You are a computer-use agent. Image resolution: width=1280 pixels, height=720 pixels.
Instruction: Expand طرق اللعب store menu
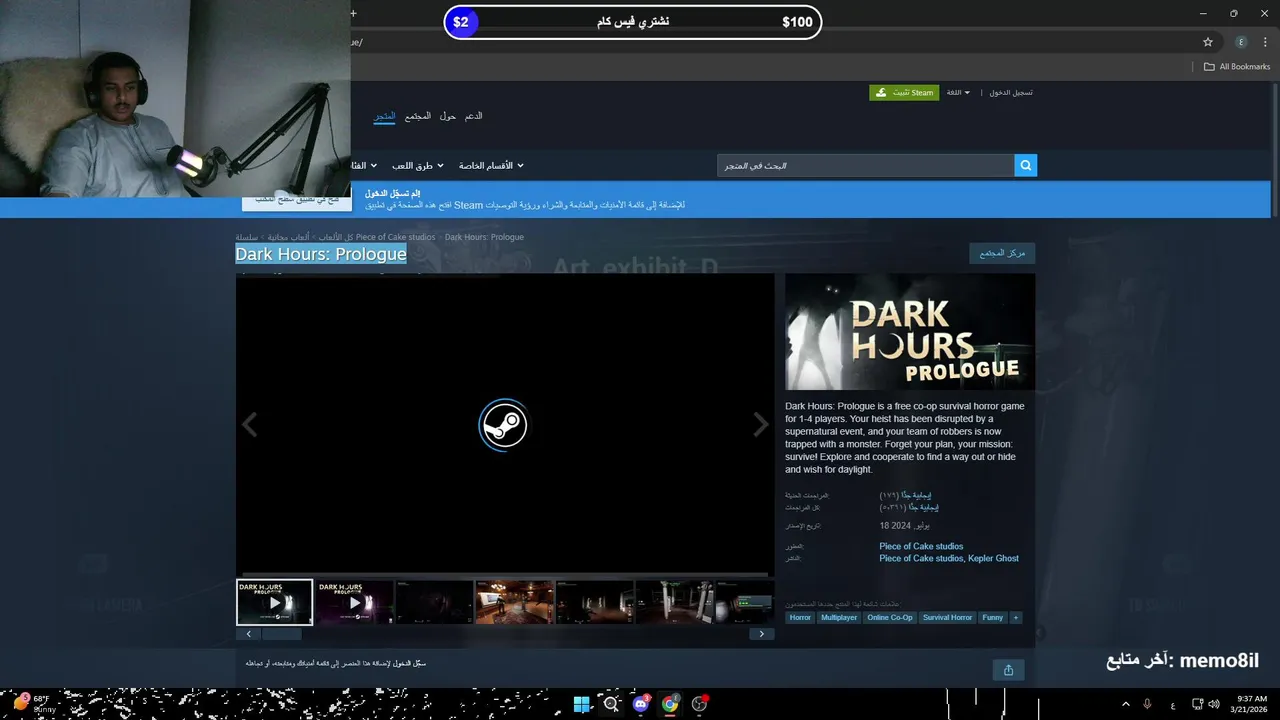[x=417, y=165]
